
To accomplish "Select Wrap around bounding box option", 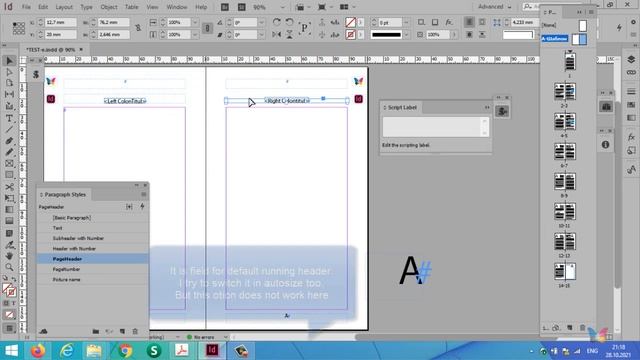I will tap(482, 22).
